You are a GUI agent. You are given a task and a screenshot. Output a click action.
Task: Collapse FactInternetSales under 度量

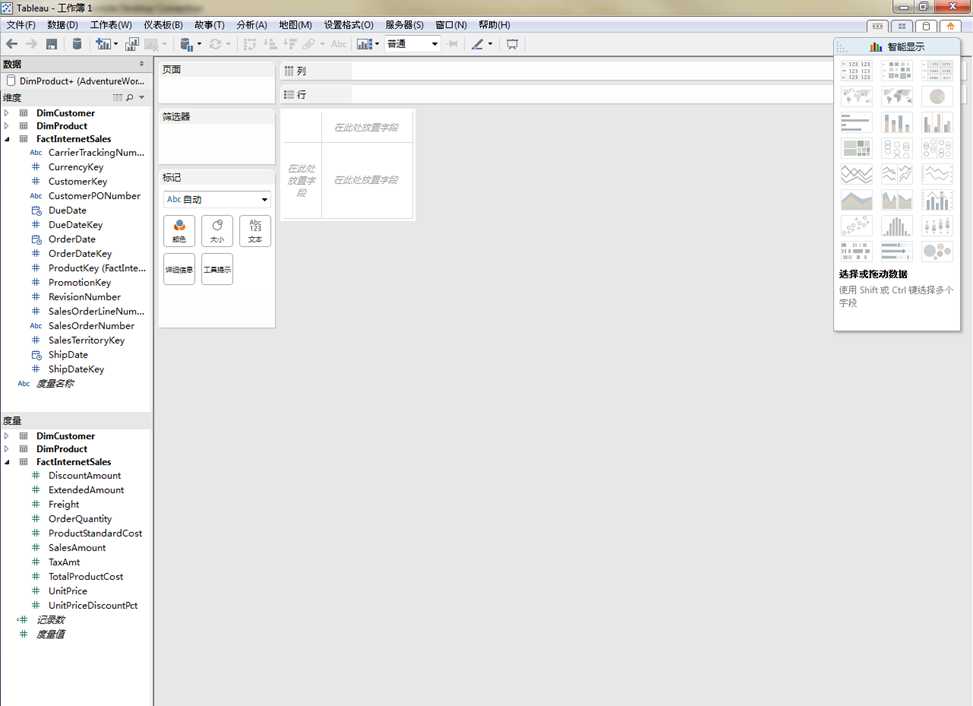click(7, 462)
